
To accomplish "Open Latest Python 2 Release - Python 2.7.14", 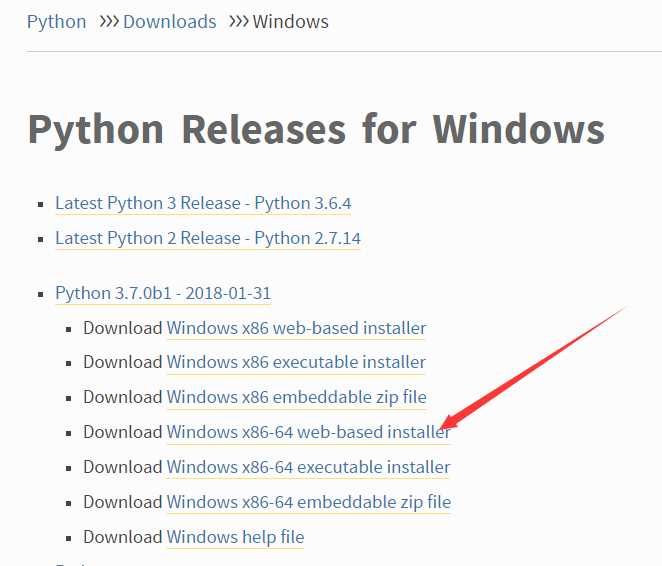I will point(208,238).
